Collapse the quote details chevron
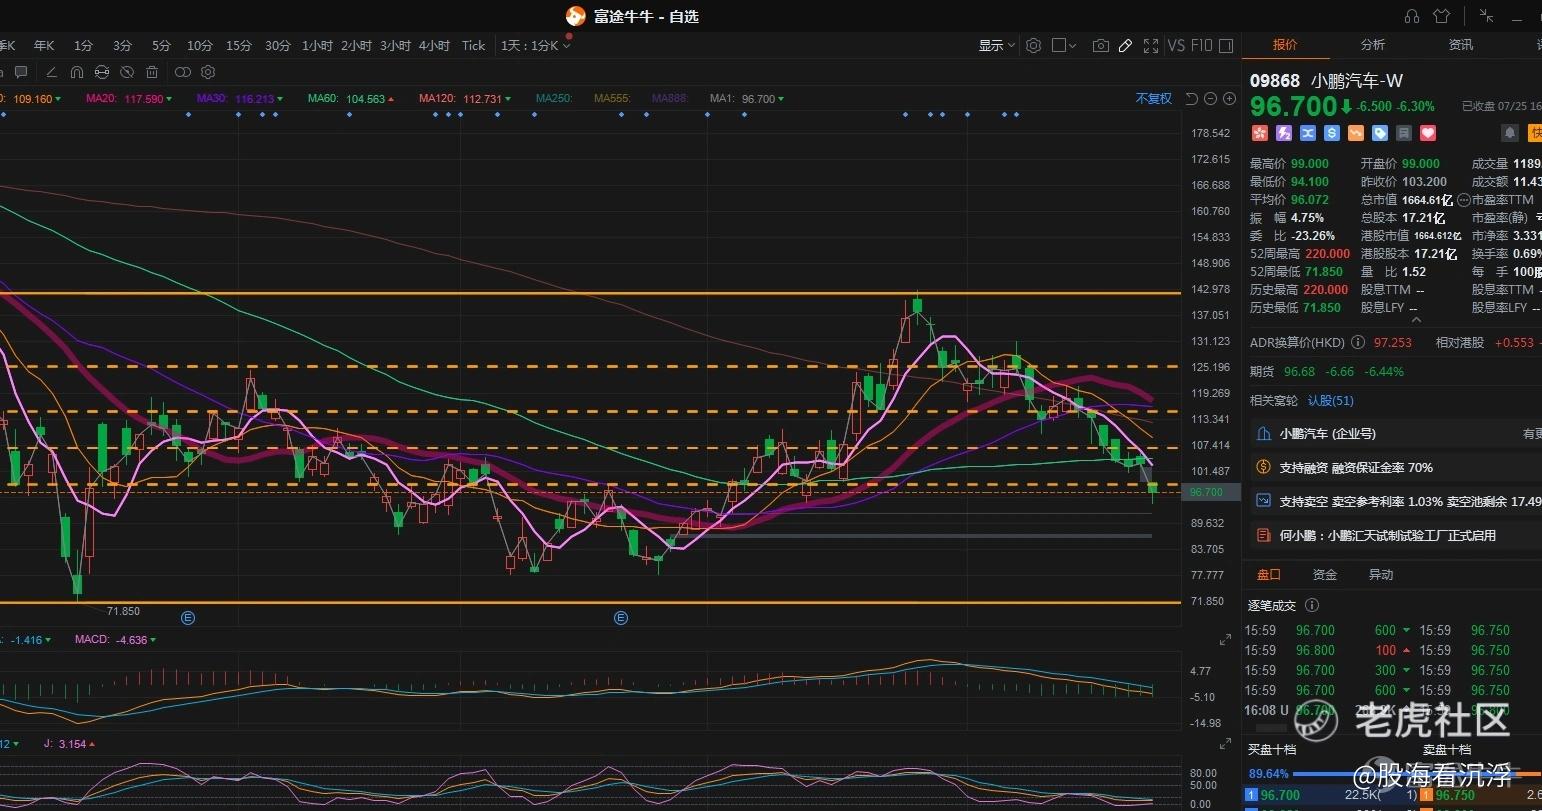The height and width of the screenshot is (811, 1542). (x=1415, y=320)
